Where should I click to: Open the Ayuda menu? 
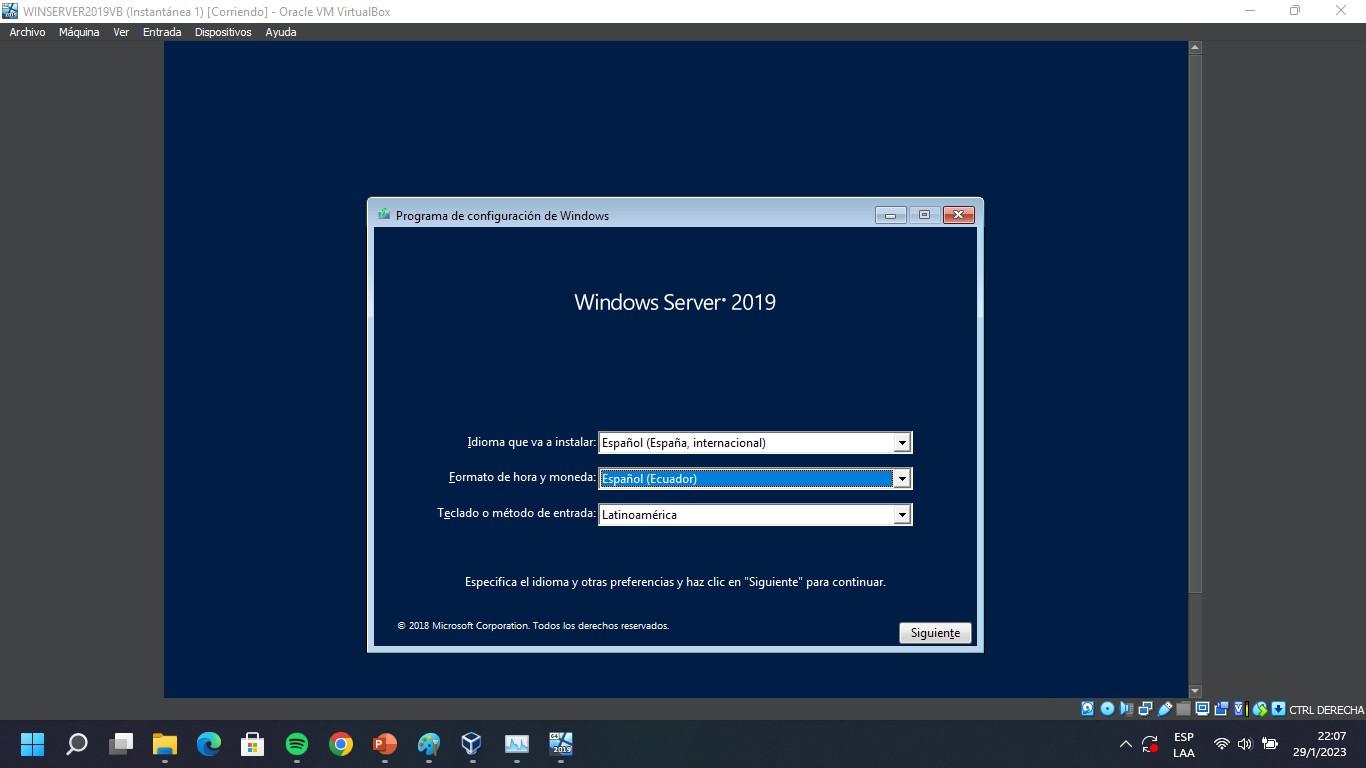coord(281,32)
